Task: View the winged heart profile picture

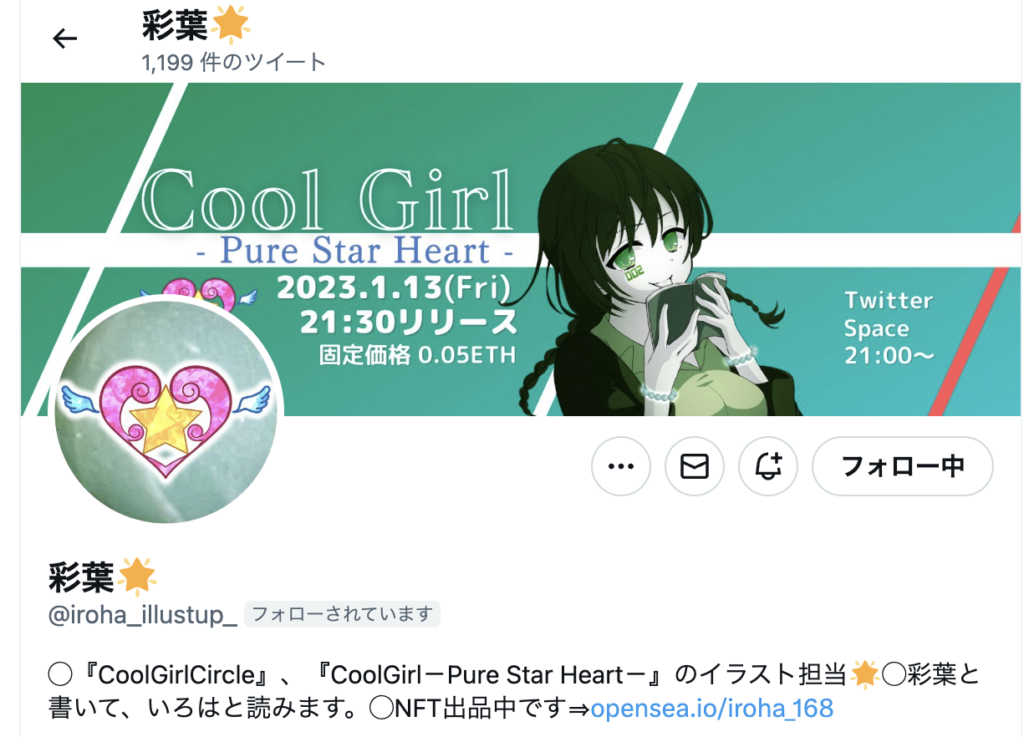Action: (x=166, y=409)
